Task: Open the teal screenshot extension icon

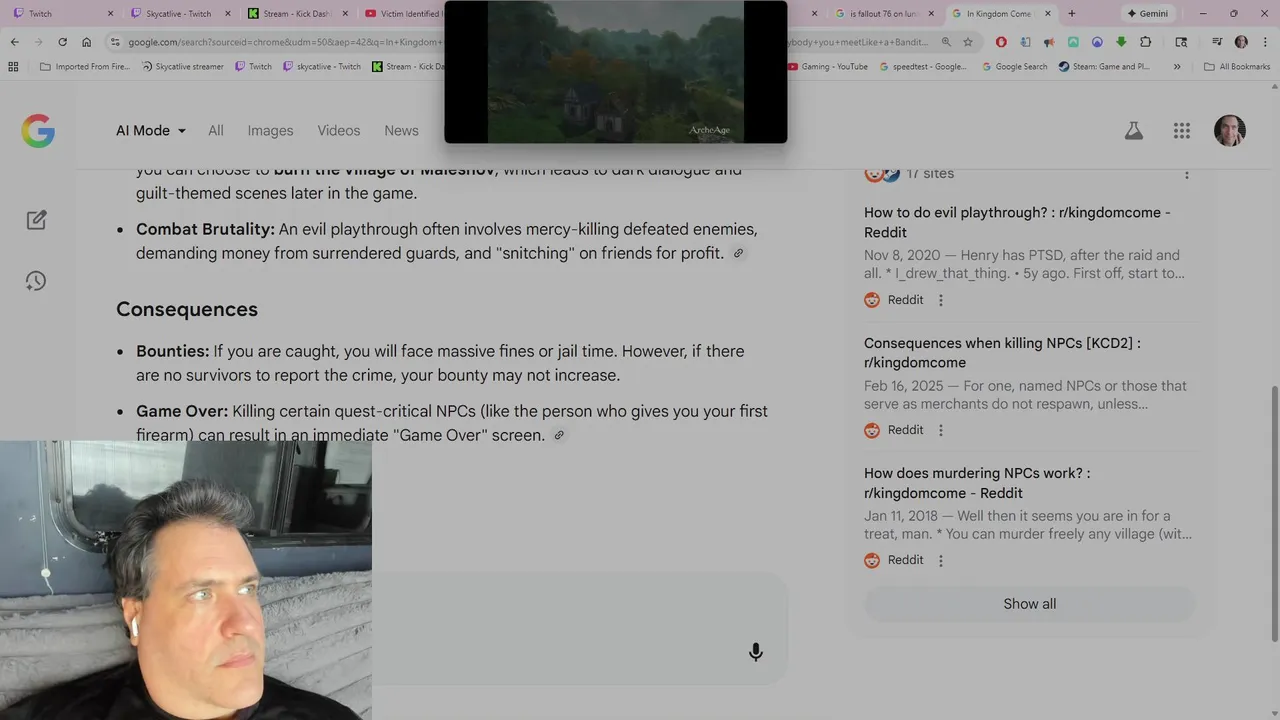Action: coord(1073,42)
